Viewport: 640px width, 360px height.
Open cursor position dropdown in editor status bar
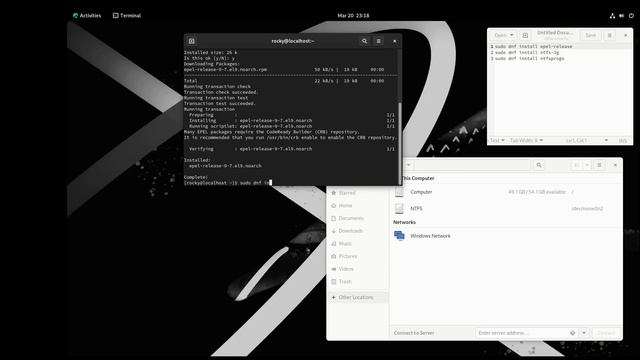click(587, 140)
